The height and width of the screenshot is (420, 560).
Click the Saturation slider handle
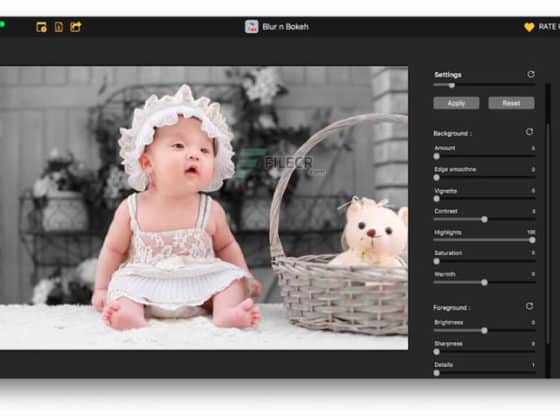coord(436,261)
